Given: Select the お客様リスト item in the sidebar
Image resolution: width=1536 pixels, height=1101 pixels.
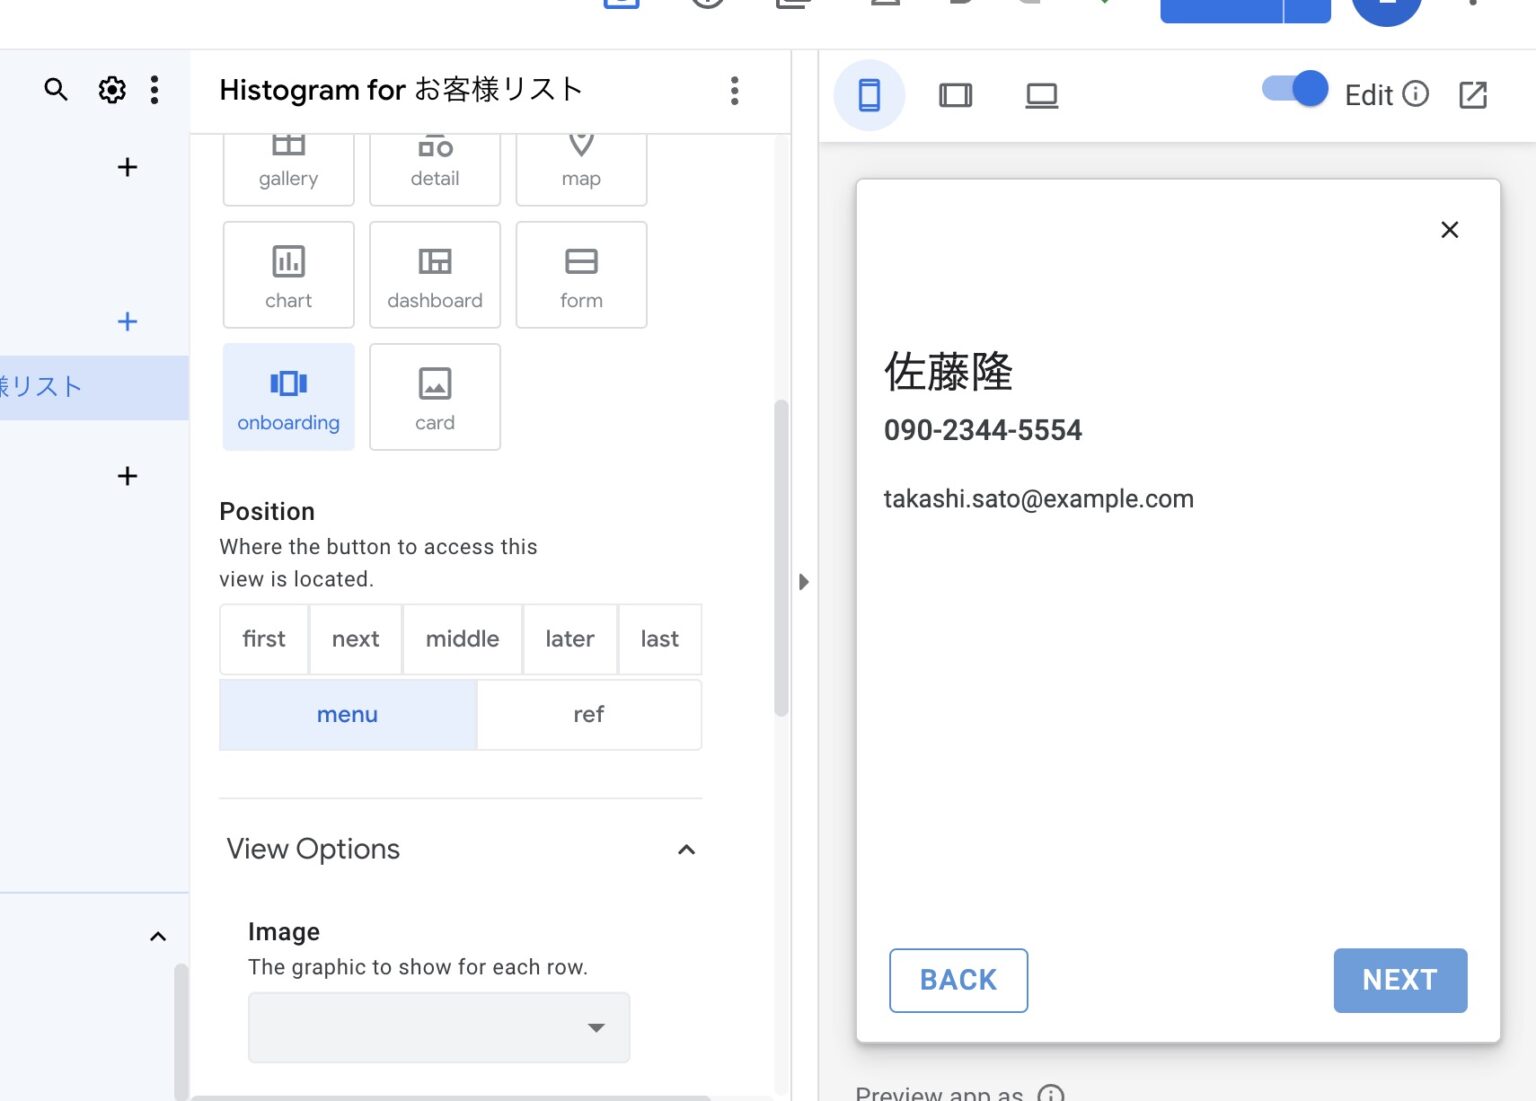Looking at the screenshot, I should tap(60, 387).
